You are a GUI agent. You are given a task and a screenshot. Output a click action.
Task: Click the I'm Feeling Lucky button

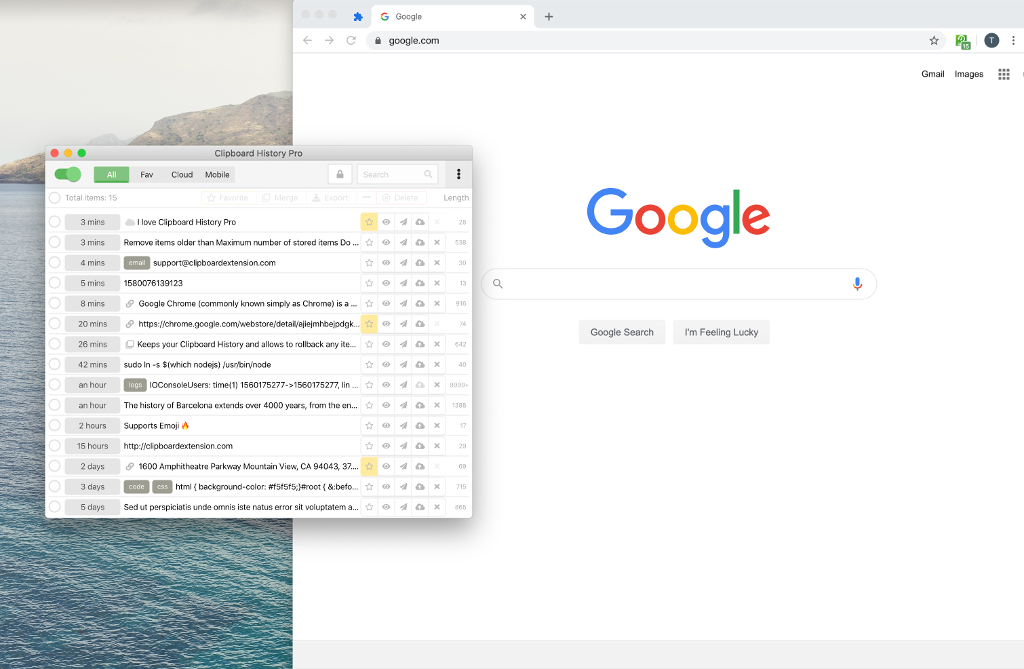click(721, 332)
